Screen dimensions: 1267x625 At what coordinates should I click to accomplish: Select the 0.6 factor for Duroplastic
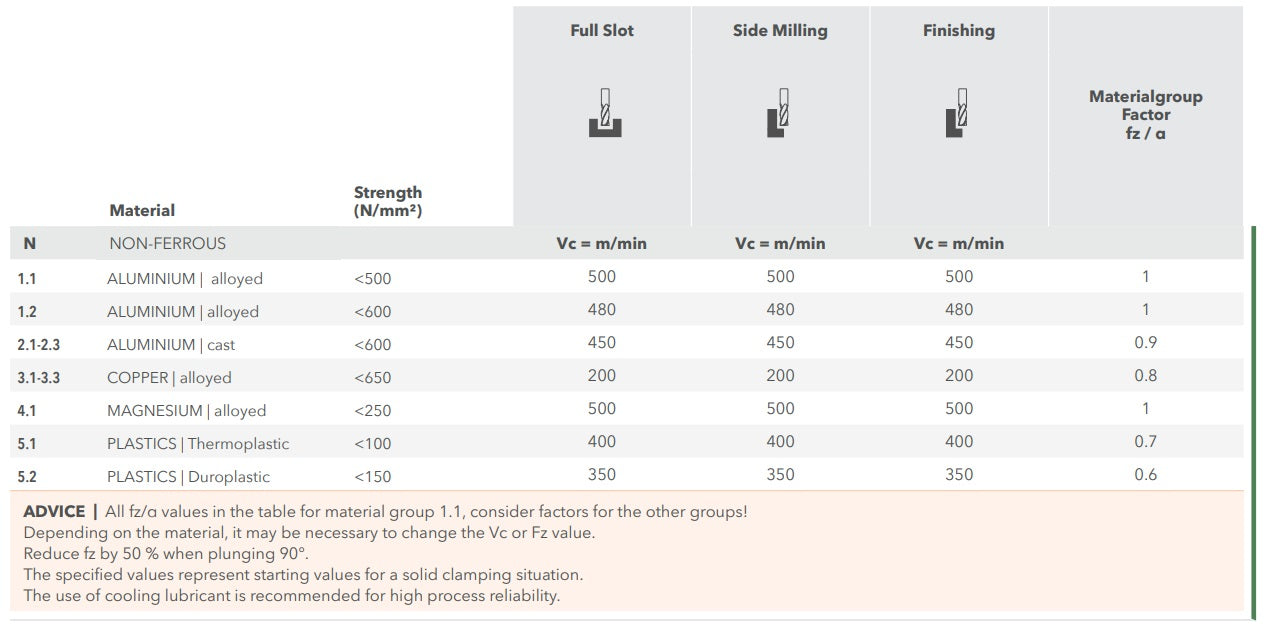coord(1145,474)
